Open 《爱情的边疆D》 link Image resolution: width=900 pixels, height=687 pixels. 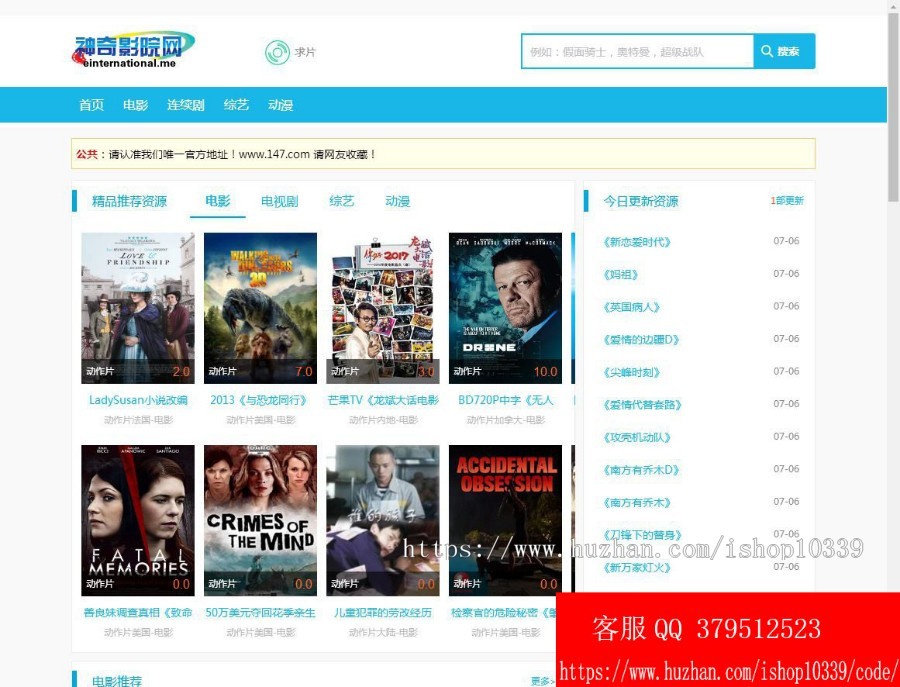click(x=641, y=340)
